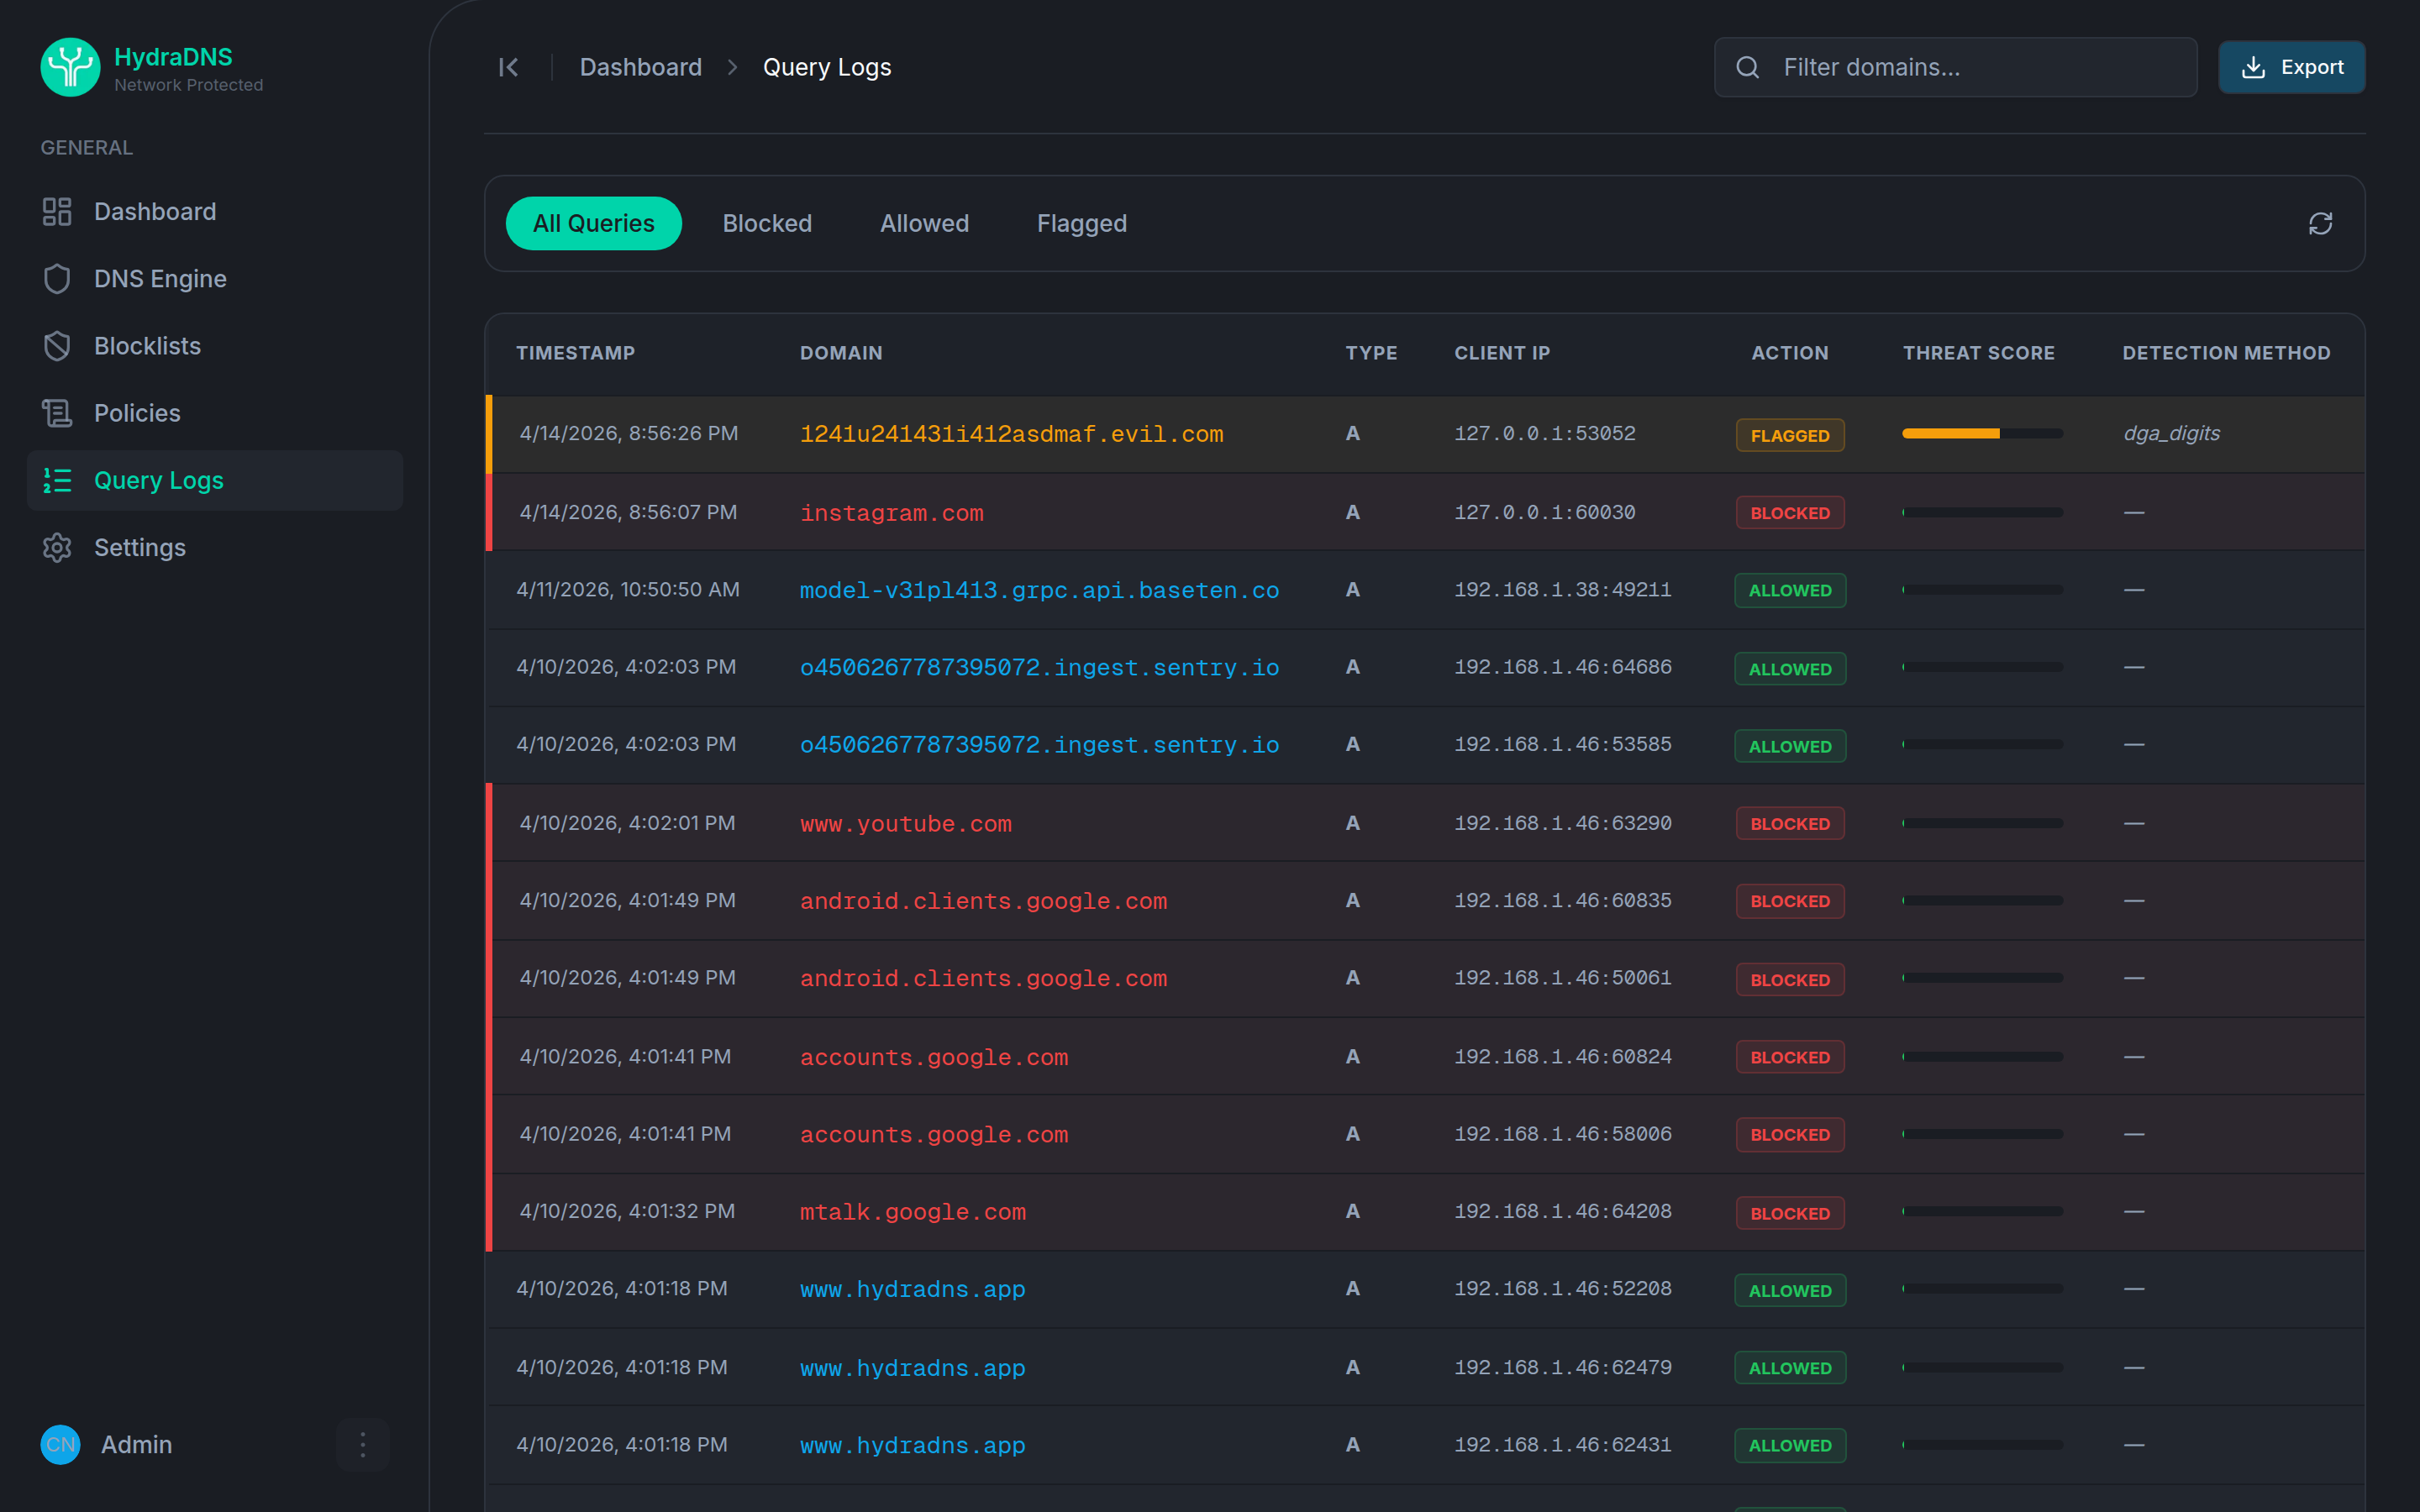Open the Blocklists shield icon
This screenshot has width=2420, height=1512.
tap(57, 346)
